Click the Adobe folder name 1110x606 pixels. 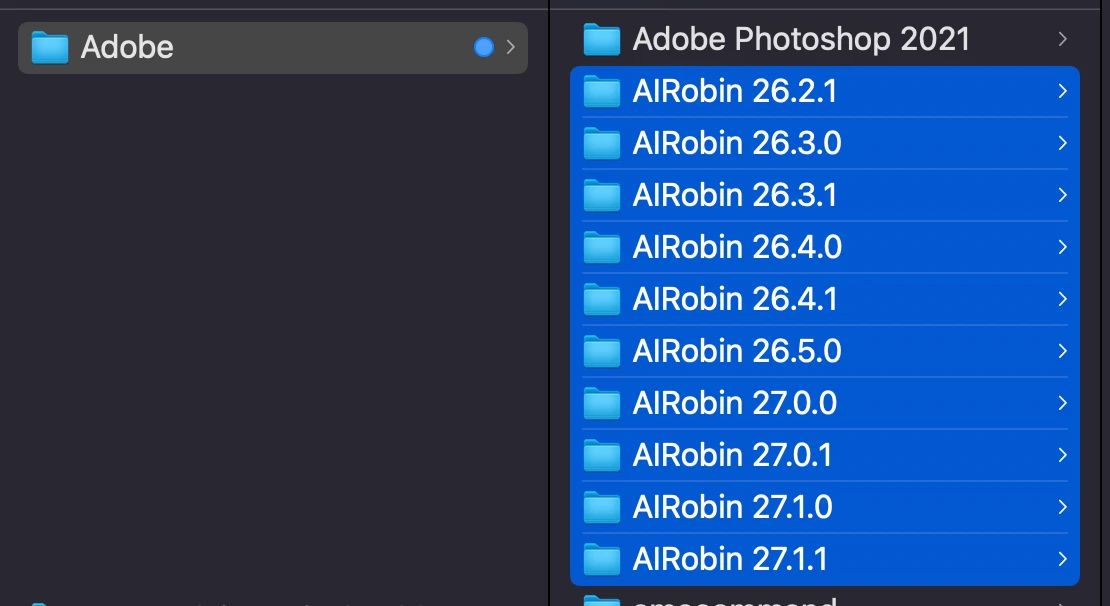pyautogui.click(x=127, y=47)
